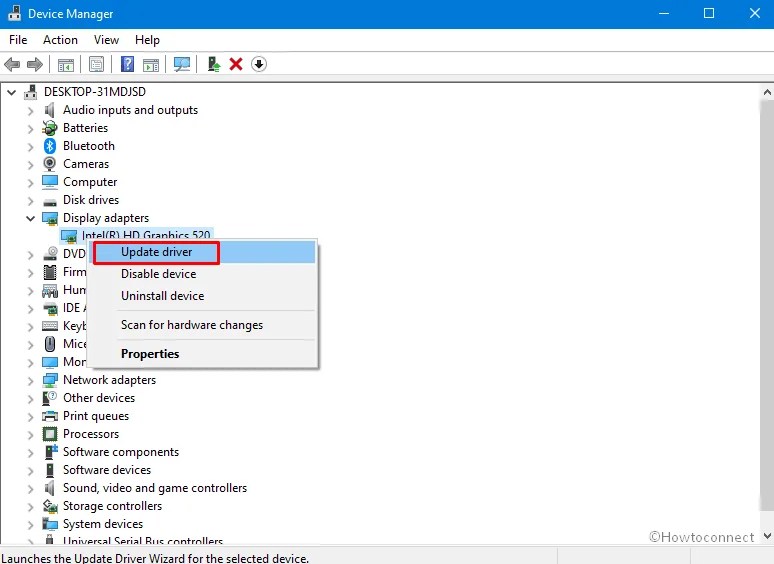
Task: Click the Back arrow toolbar icon
Action: pos(12,64)
